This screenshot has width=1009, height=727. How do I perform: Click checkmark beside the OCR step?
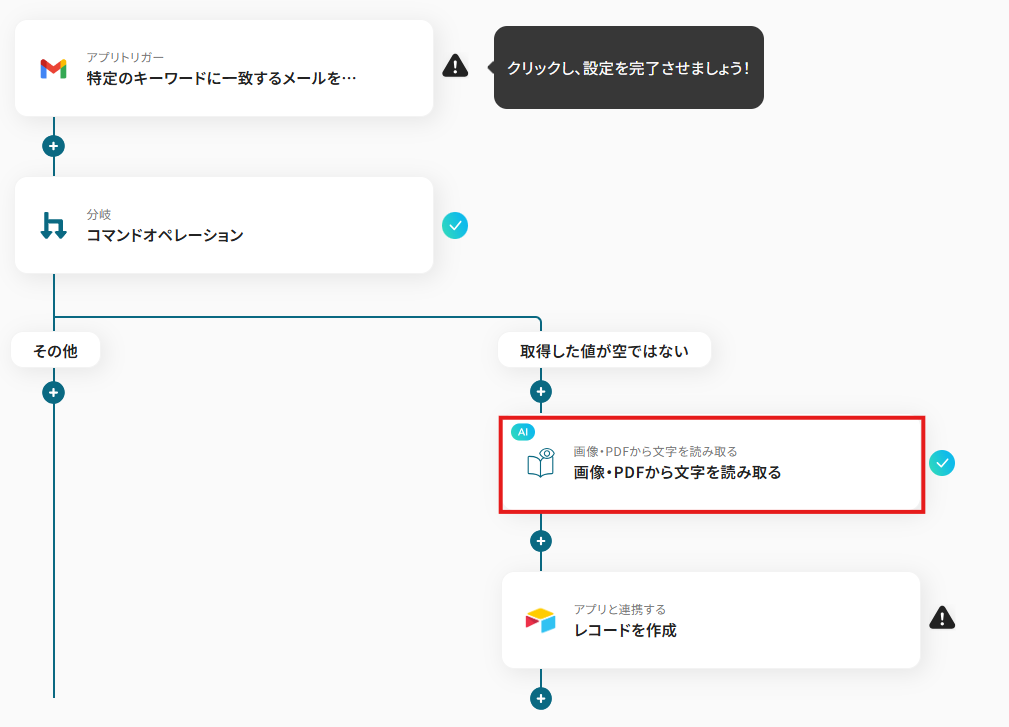pos(941,463)
